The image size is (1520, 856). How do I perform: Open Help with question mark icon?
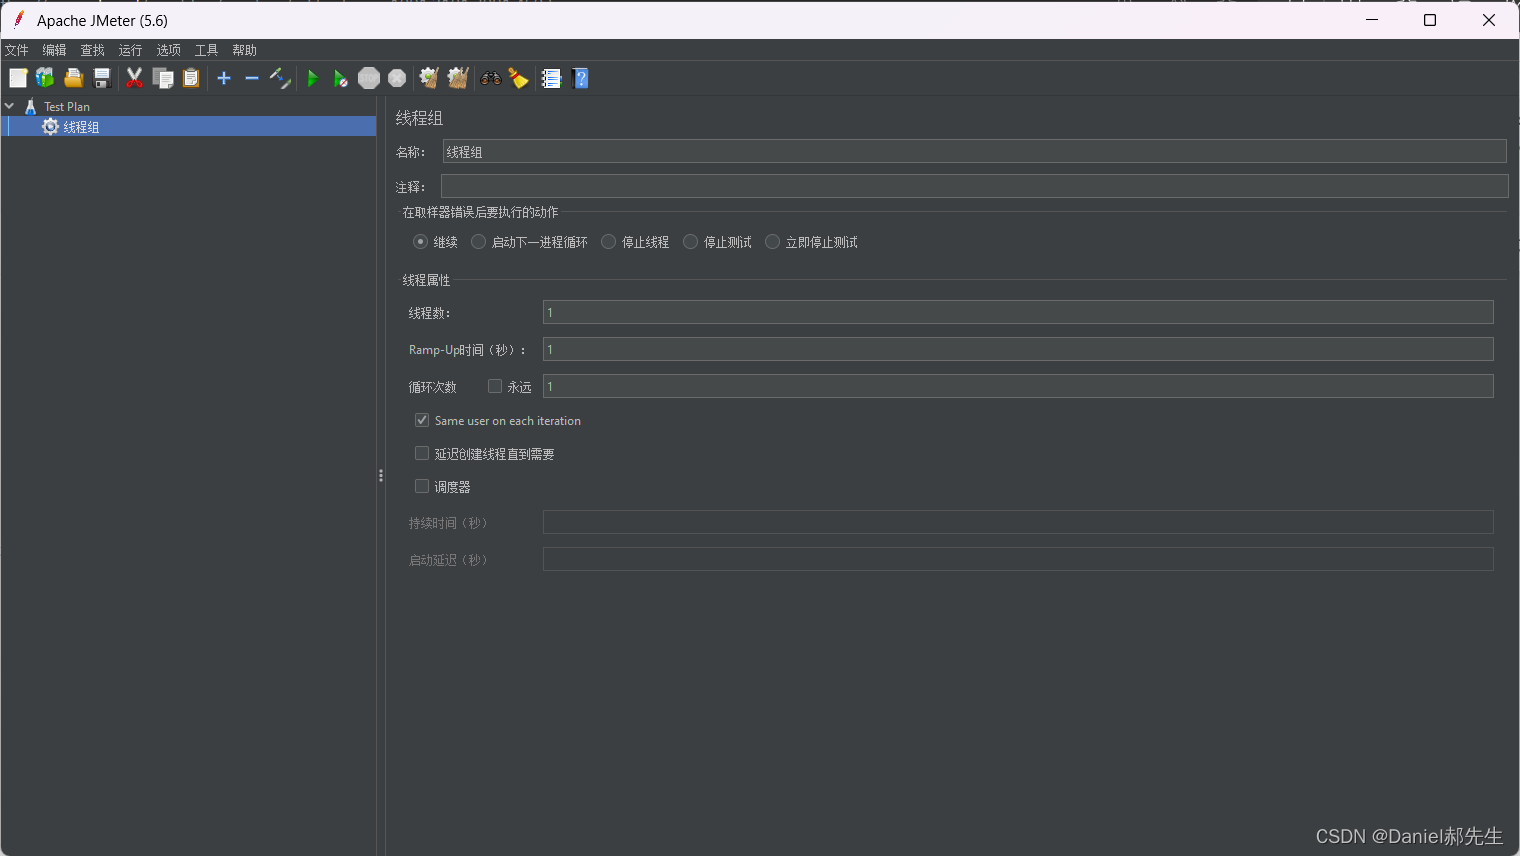(580, 78)
